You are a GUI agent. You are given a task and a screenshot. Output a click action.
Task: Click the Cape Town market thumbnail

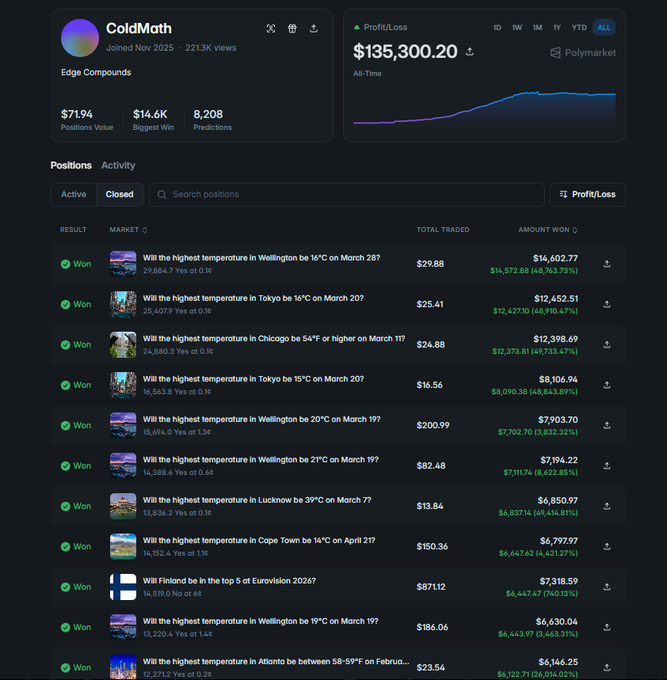coord(123,546)
